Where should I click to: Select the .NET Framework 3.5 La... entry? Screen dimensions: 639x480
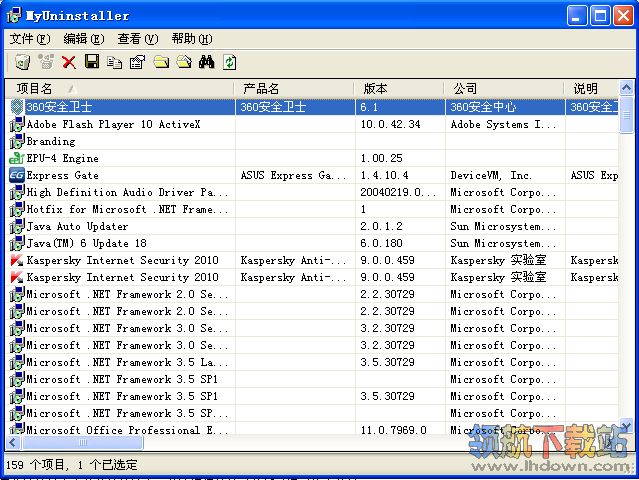[127, 362]
